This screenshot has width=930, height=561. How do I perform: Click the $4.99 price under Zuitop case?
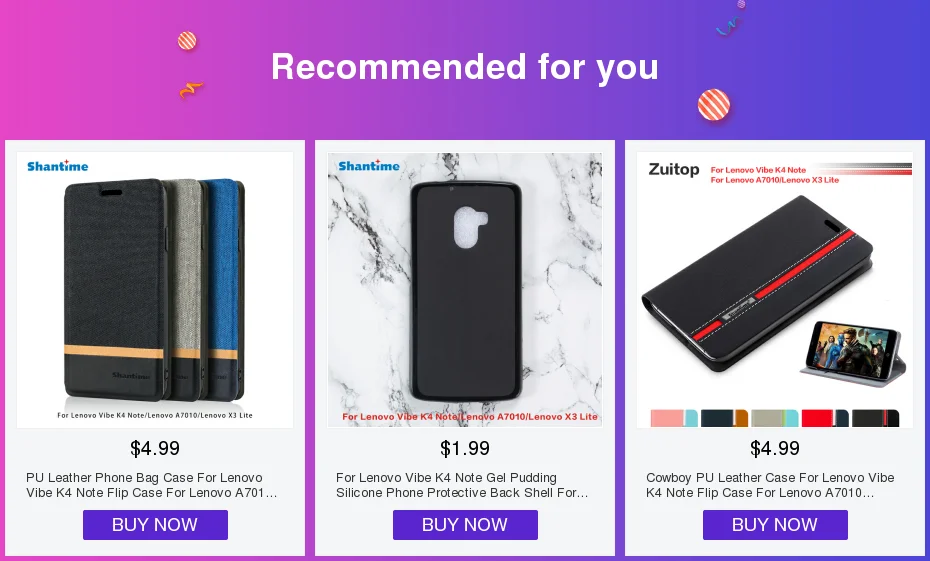(775, 448)
